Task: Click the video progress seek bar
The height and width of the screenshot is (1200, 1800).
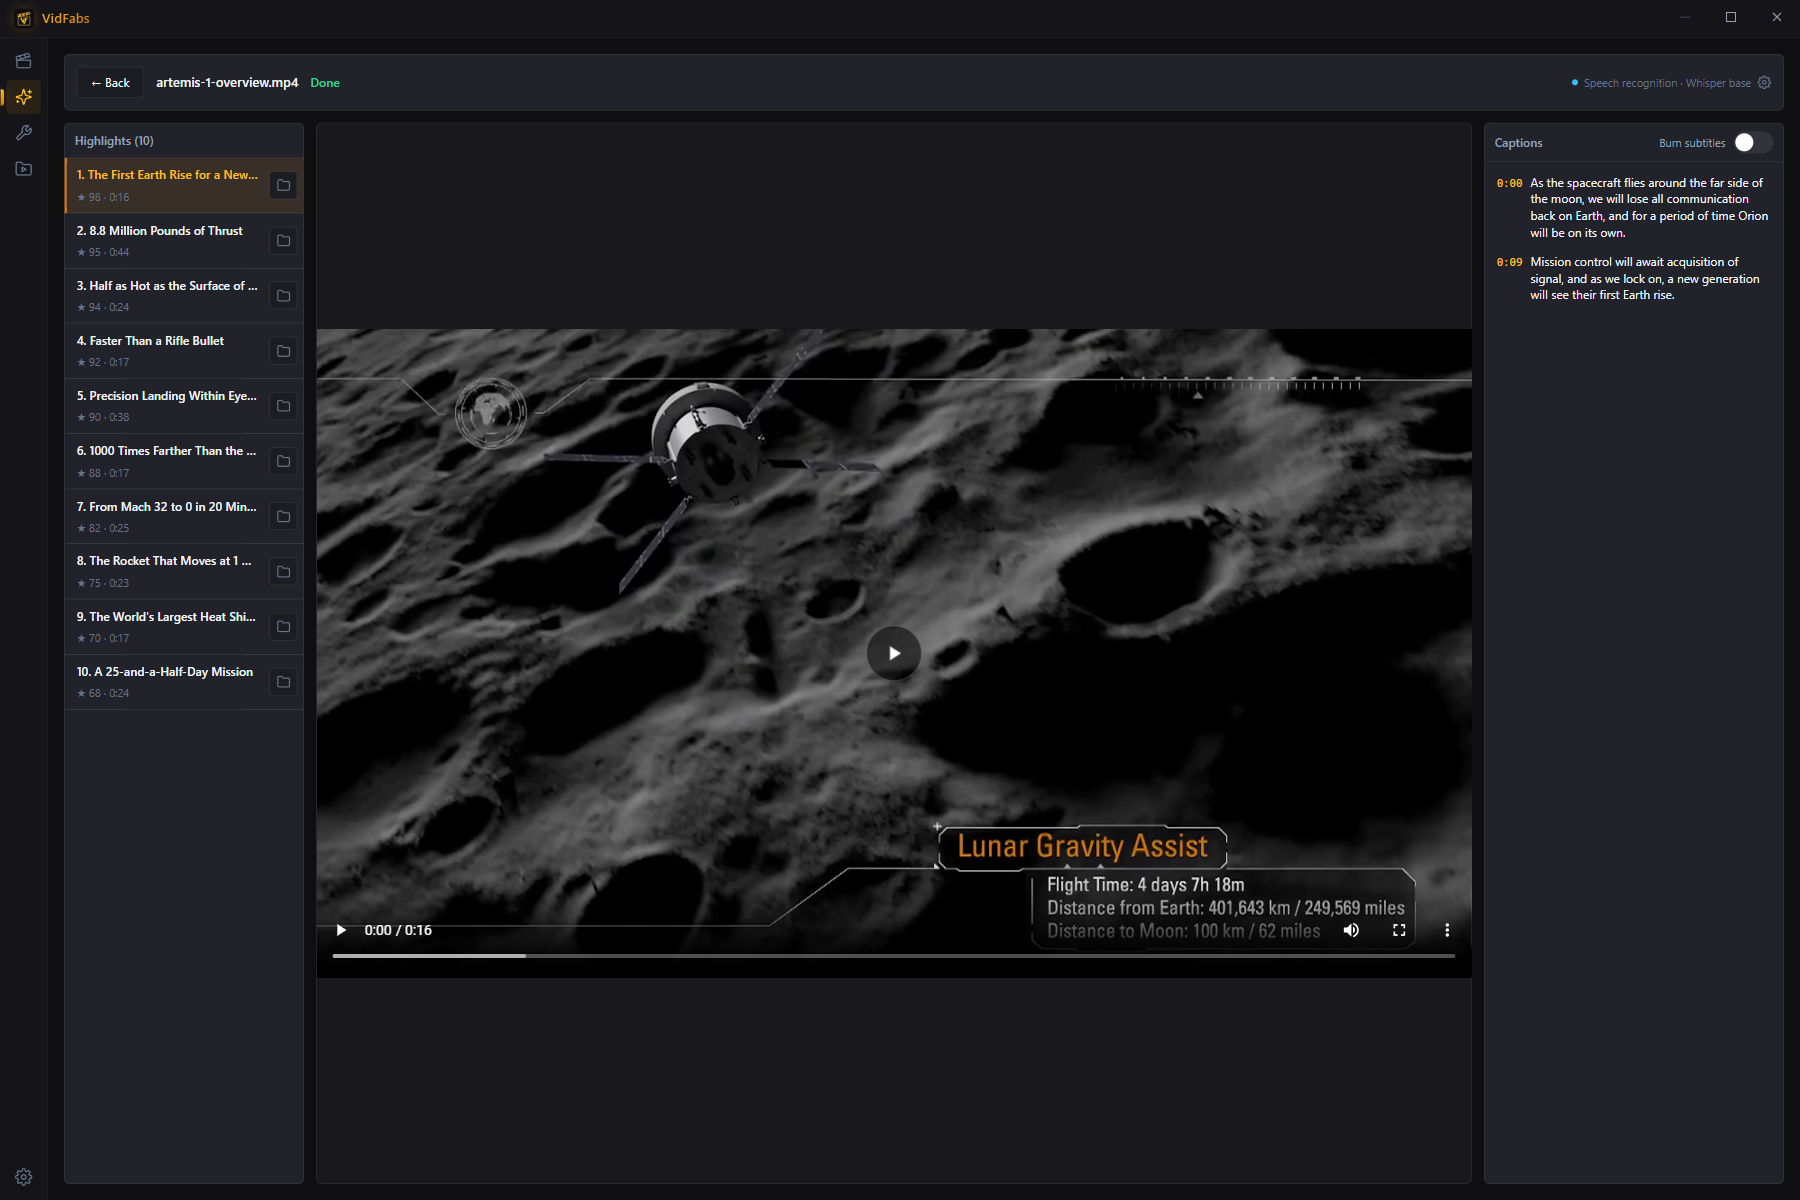Action: 893,956
